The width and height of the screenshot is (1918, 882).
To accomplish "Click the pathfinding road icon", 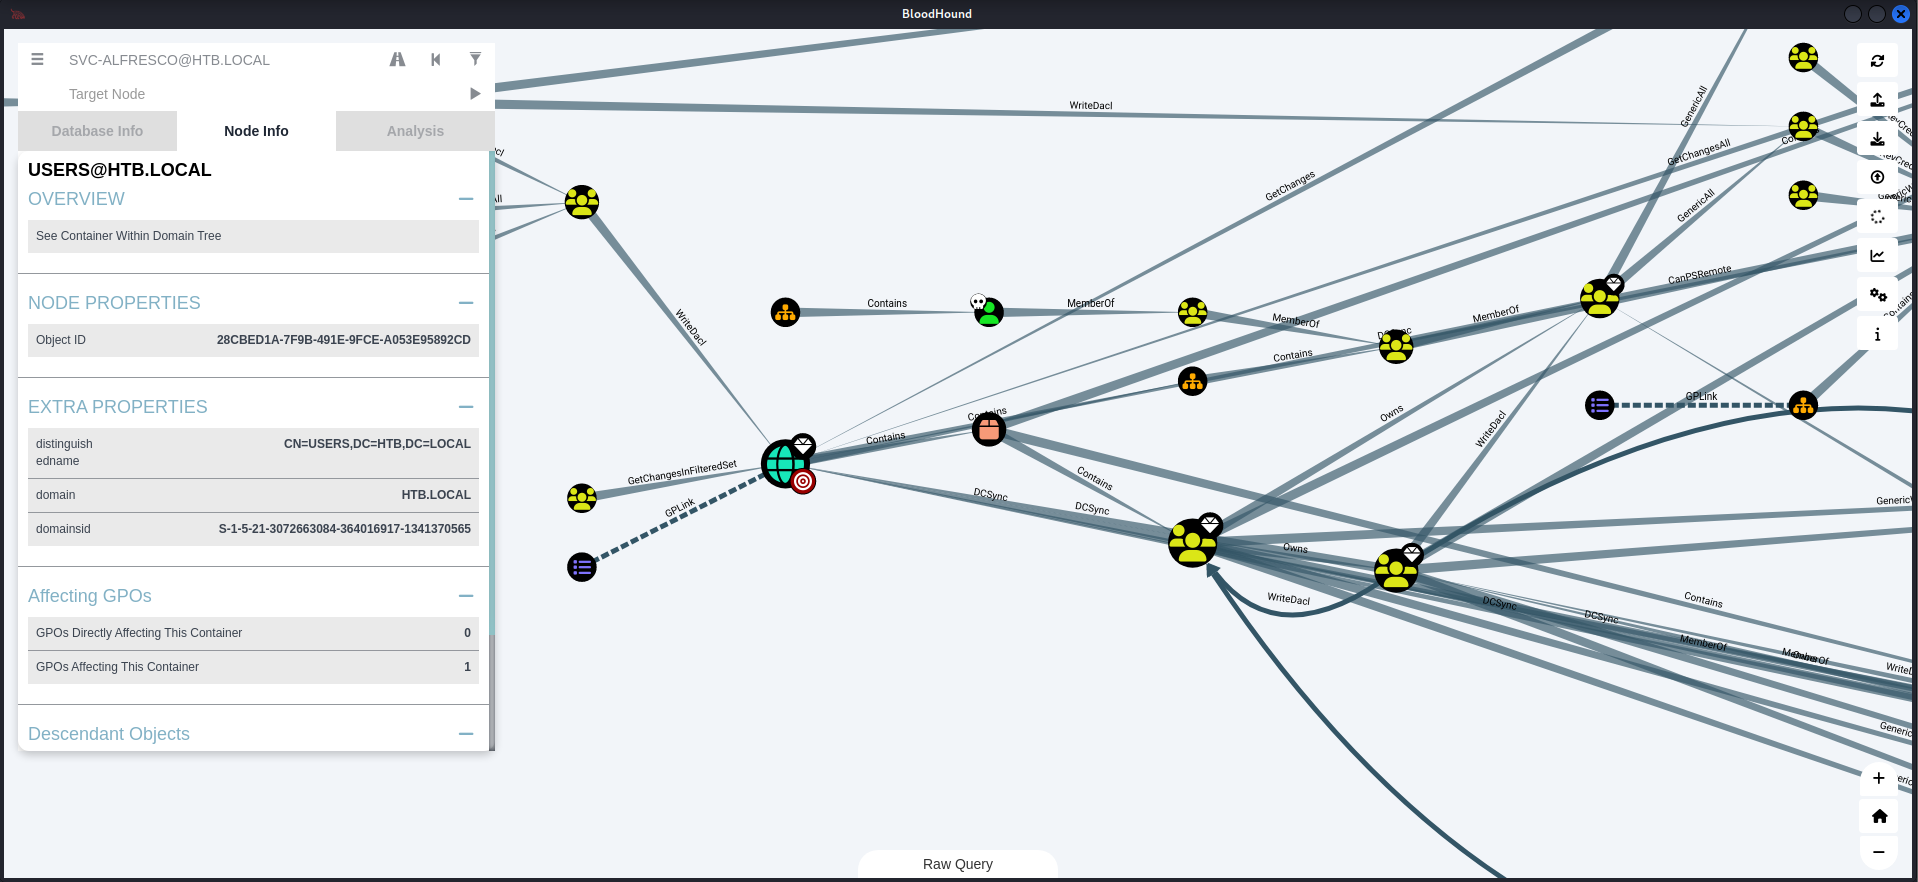I will (x=397, y=59).
